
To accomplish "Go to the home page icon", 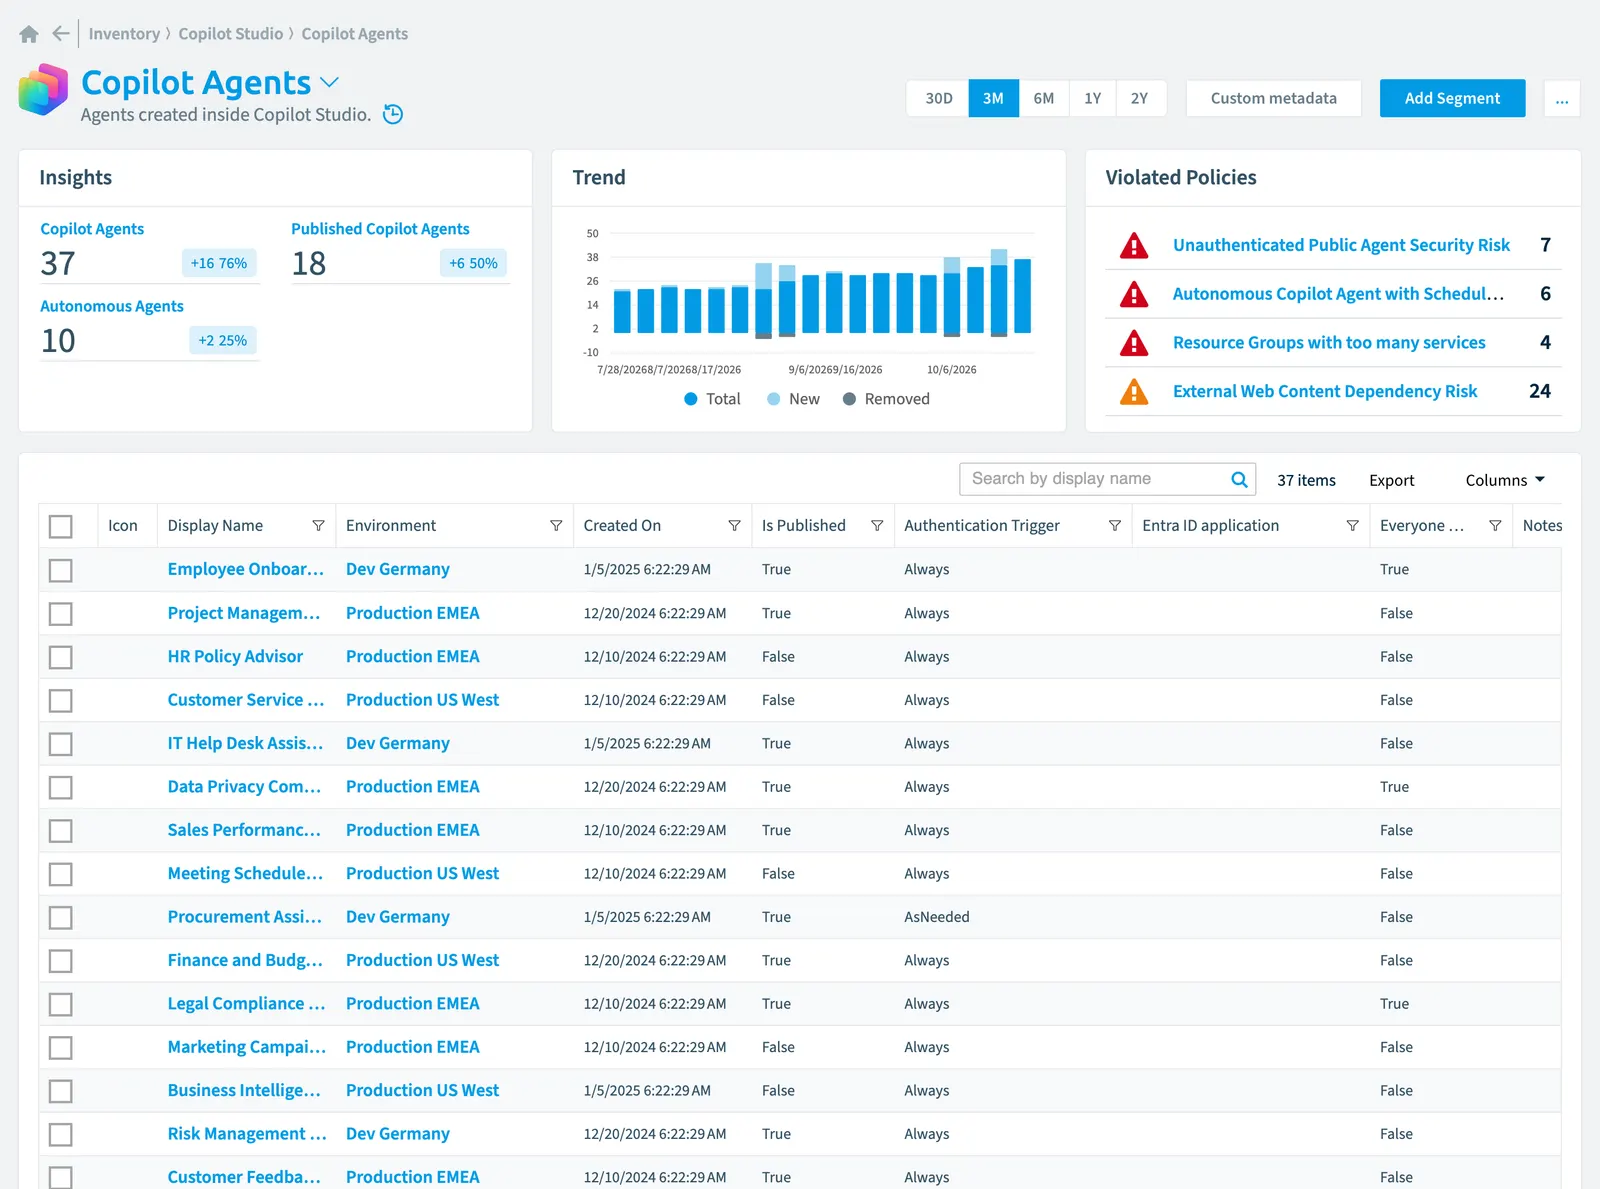I will coord(29,34).
